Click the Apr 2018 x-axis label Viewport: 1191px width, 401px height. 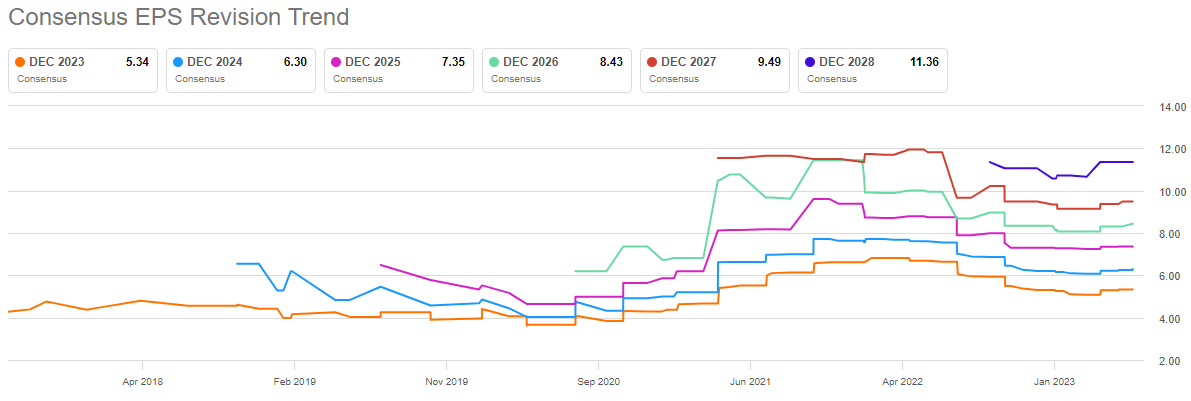point(143,381)
